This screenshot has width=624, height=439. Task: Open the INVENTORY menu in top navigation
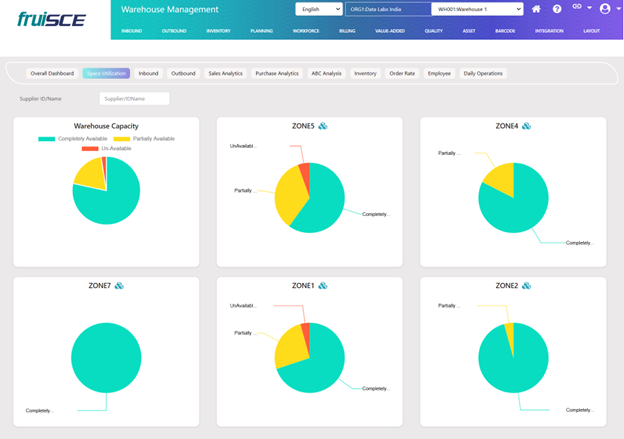(x=217, y=31)
